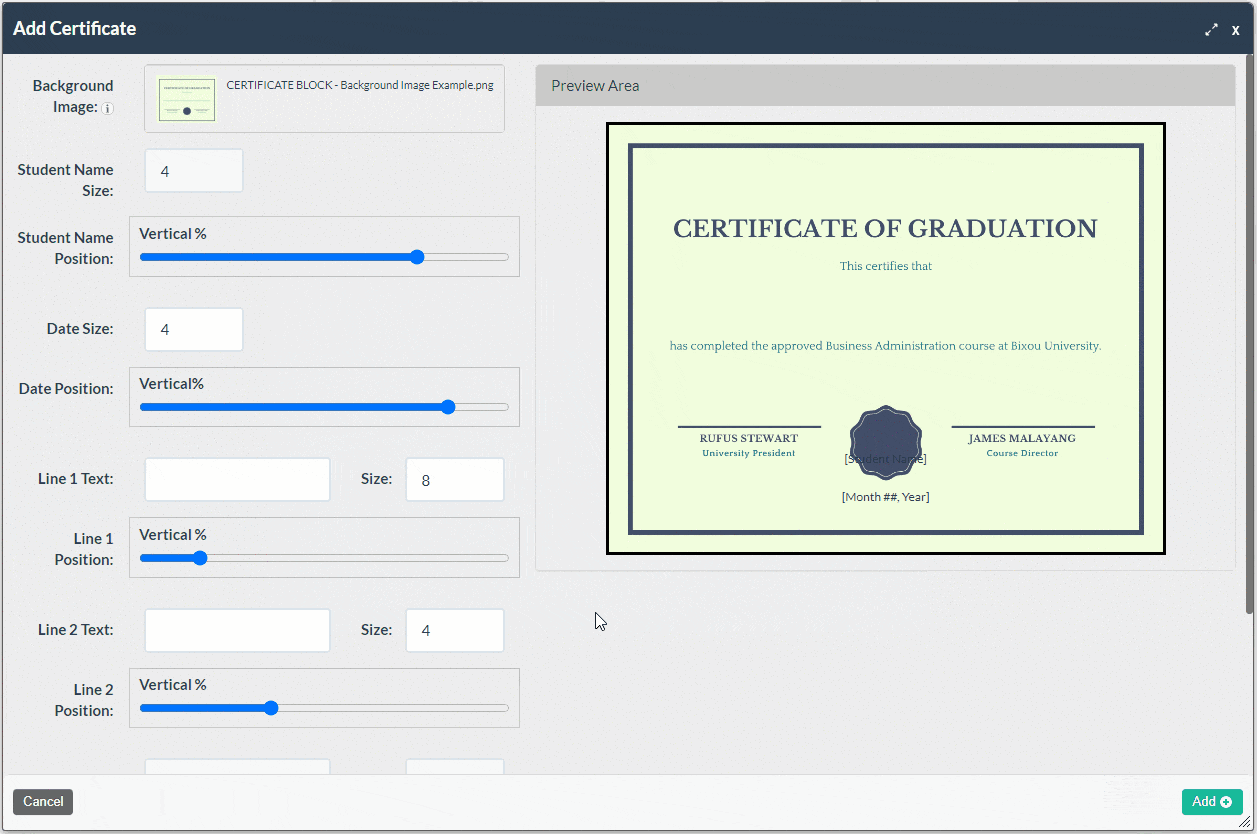Click the Student Name Size field

tap(194, 171)
